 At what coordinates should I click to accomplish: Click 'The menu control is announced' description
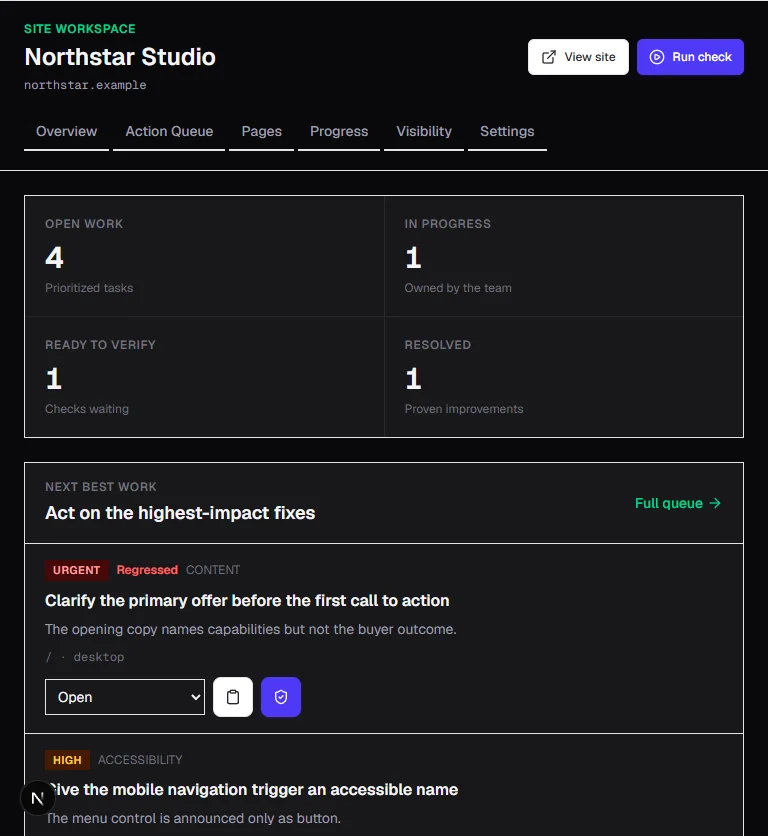[193, 818]
